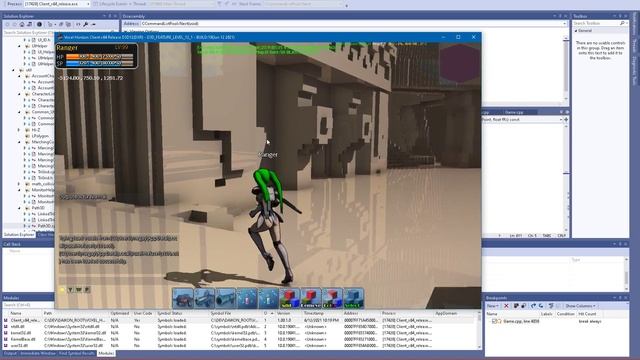Viewport: 640px width, 360px height.
Task: Collapse the util folder in Solution Explorer
Action: tap(13, 70)
